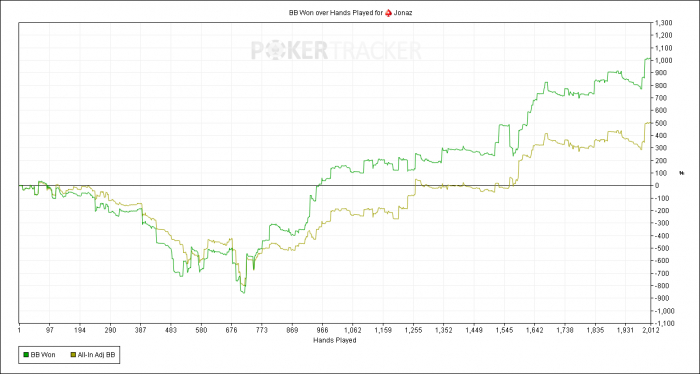Click x-axis tick label '97'
Image resolution: width=700 pixels, height=374 pixels.
(50, 331)
